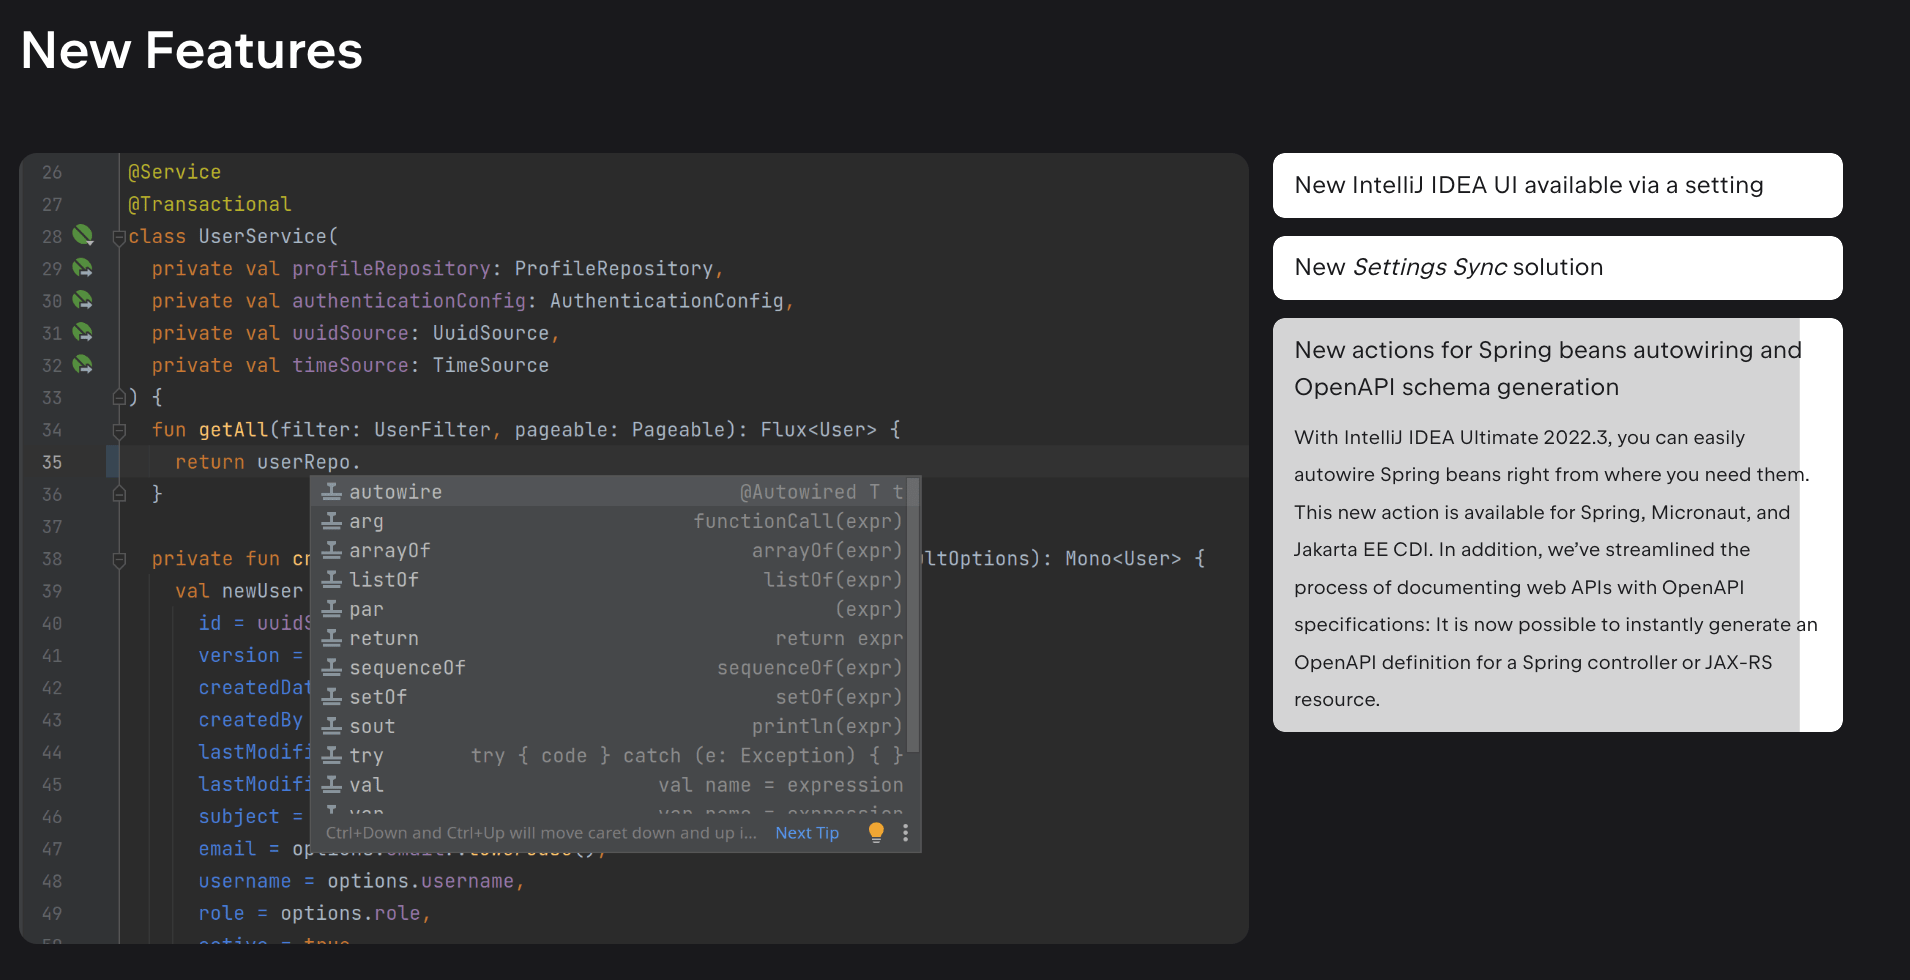Collapse the UserService class with its fold arrow
Image resolution: width=1910 pixels, height=980 pixels.
coord(118,236)
